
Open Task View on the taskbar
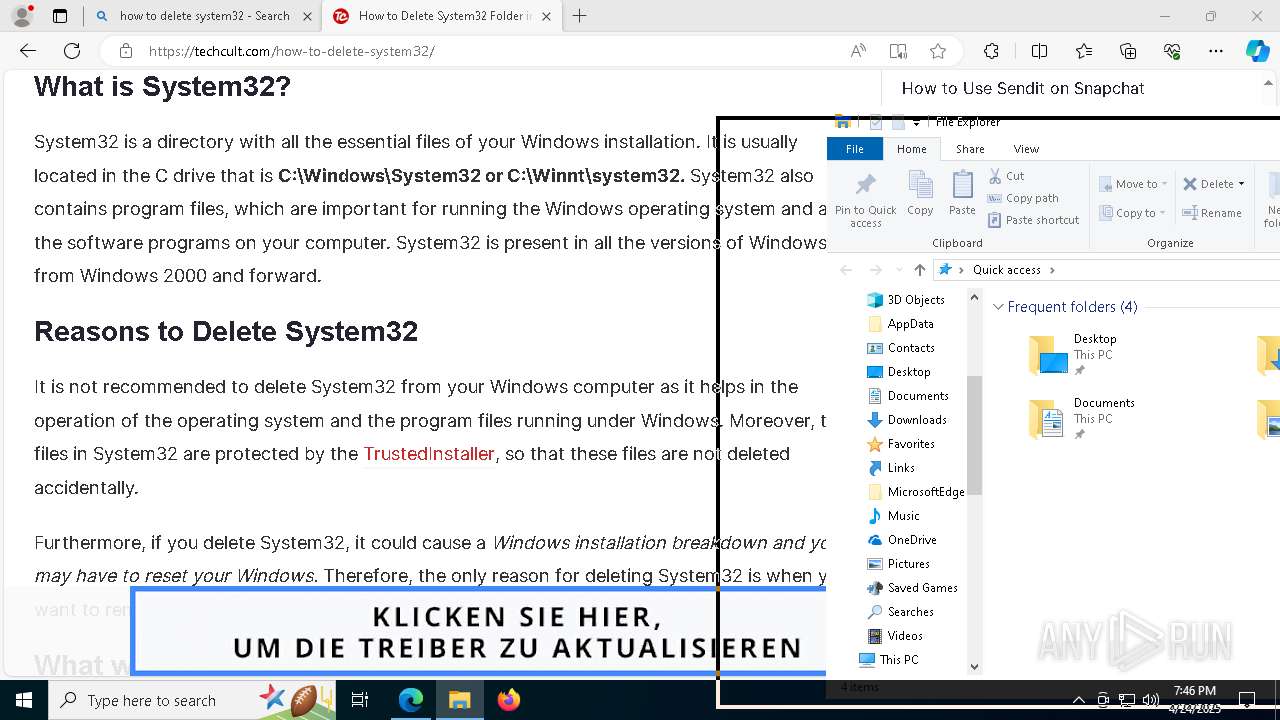pyautogui.click(x=360, y=700)
